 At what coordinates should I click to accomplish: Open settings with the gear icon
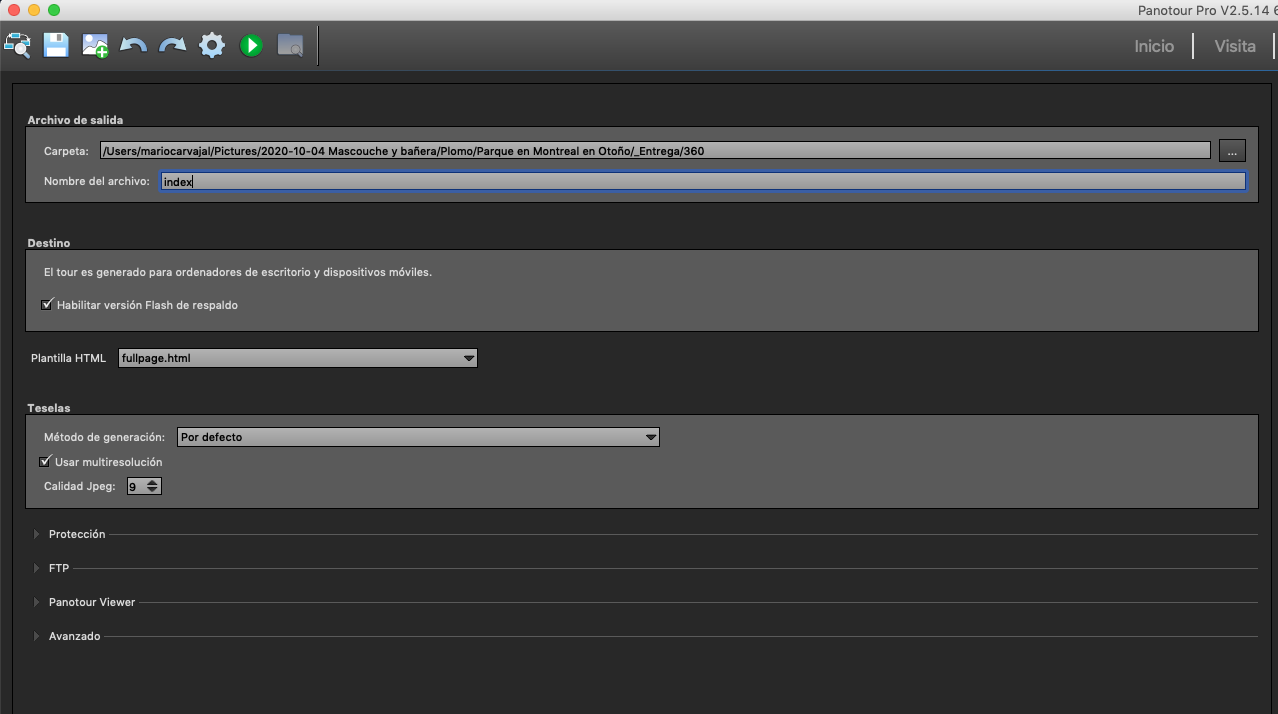(212, 45)
